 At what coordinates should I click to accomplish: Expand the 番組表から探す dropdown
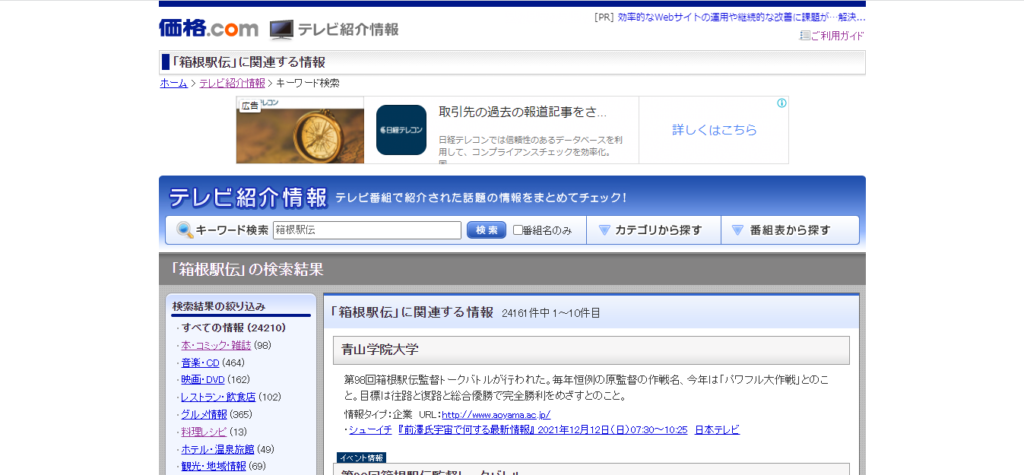(x=790, y=230)
